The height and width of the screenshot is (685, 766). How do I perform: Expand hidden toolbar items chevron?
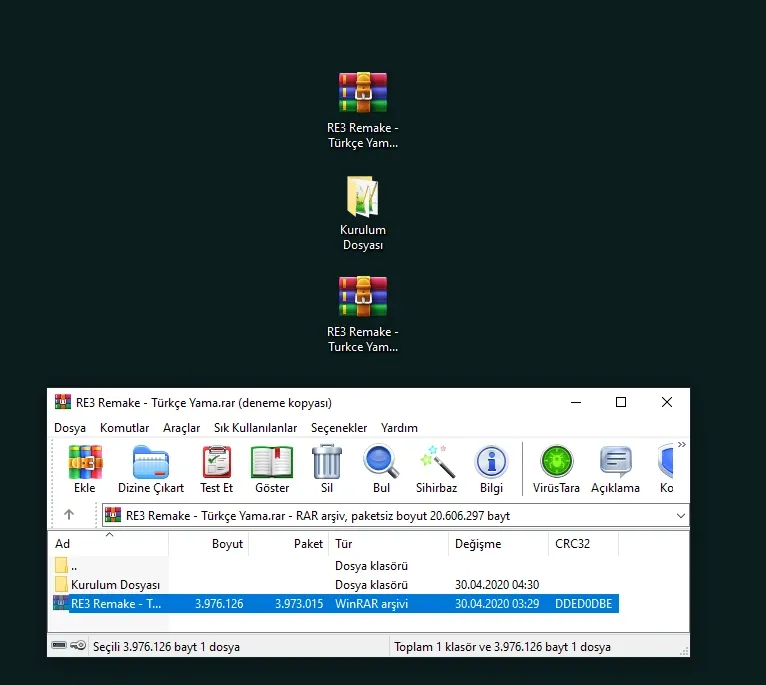pyautogui.click(x=682, y=445)
